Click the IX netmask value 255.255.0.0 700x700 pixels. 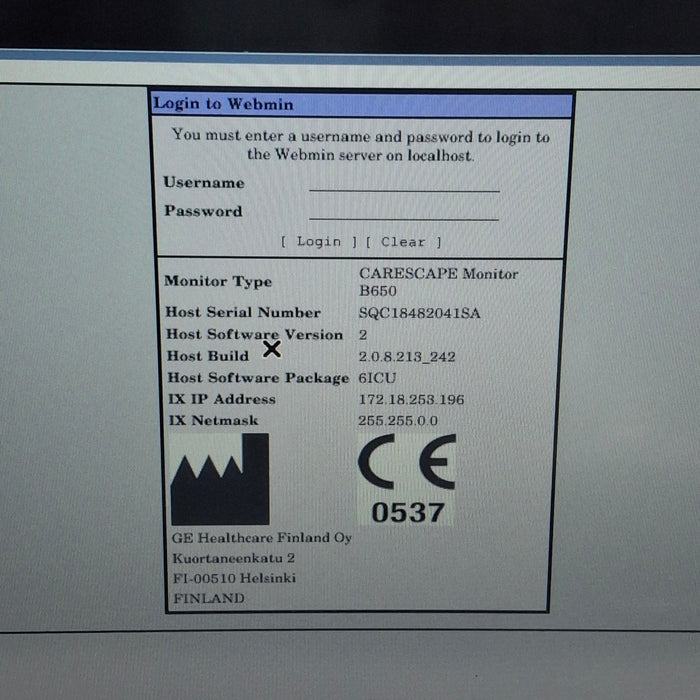tap(398, 421)
